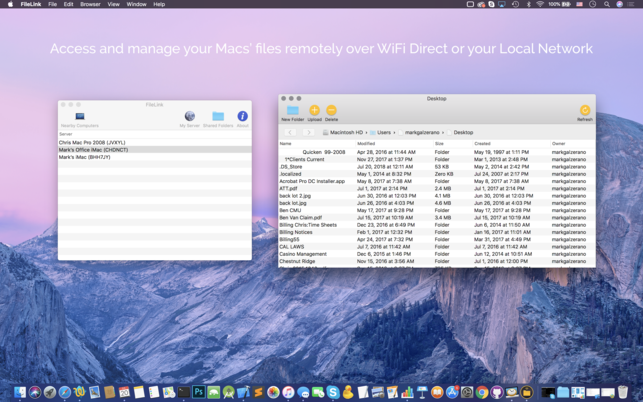Sort files by the Modified column header
The width and height of the screenshot is (643, 402).
tap(366, 144)
